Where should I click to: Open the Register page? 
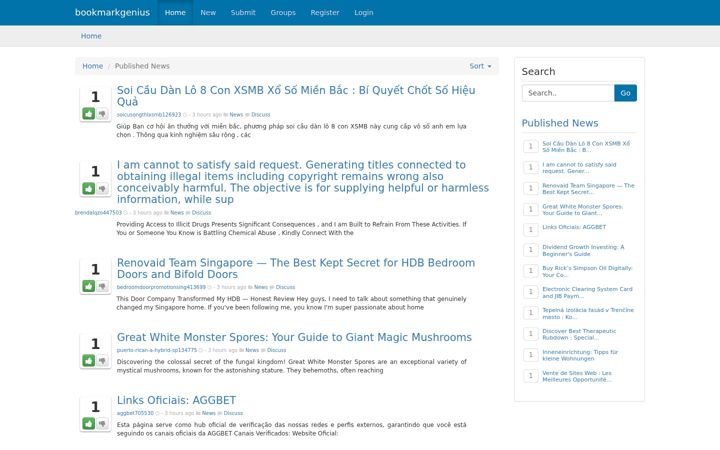point(325,12)
